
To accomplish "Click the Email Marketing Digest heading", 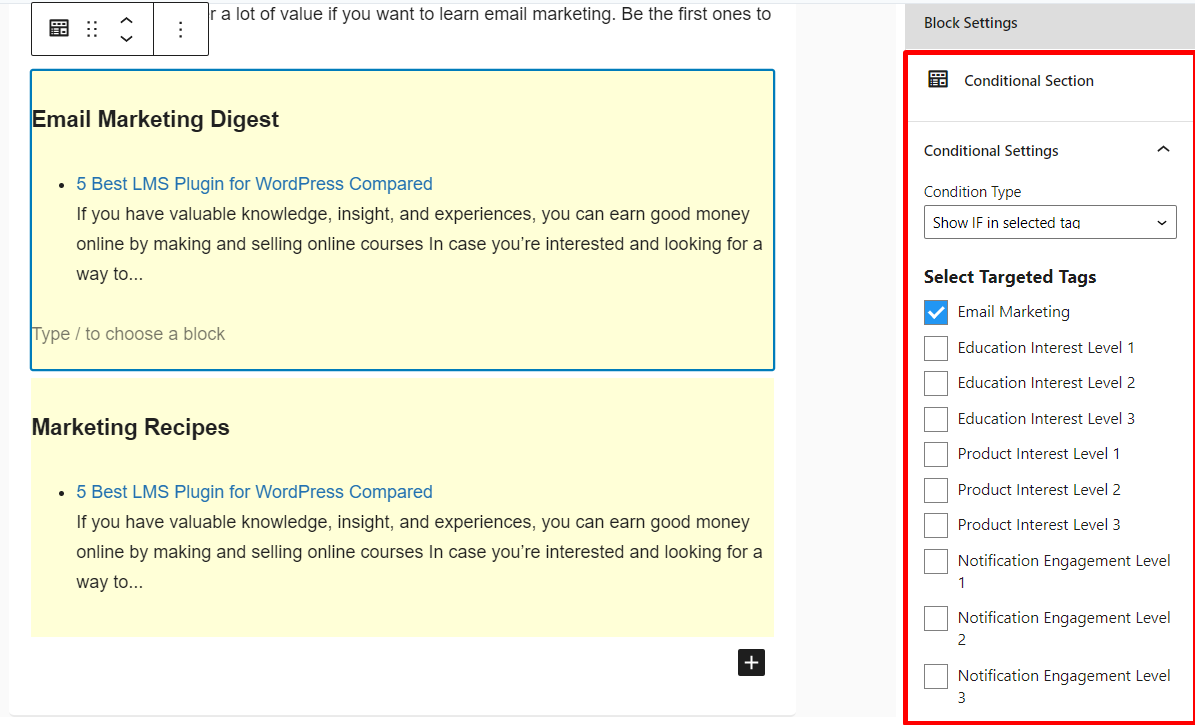I will pyautogui.click(x=155, y=119).
